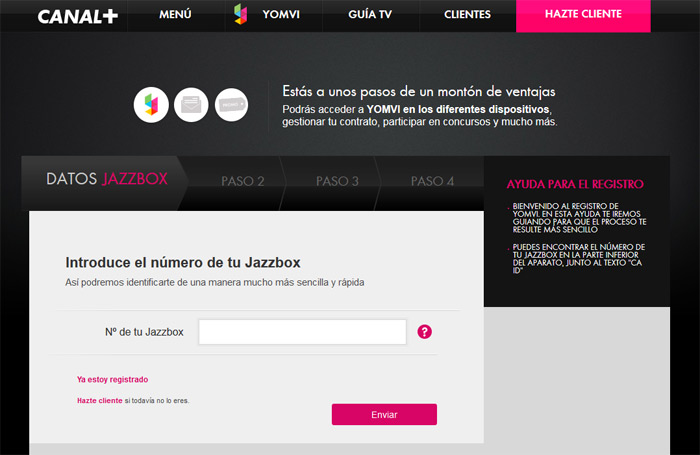The width and height of the screenshot is (700, 455).
Task: Click the Introduce el número de tu Jazzbox heading
Action: [x=183, y=262]
